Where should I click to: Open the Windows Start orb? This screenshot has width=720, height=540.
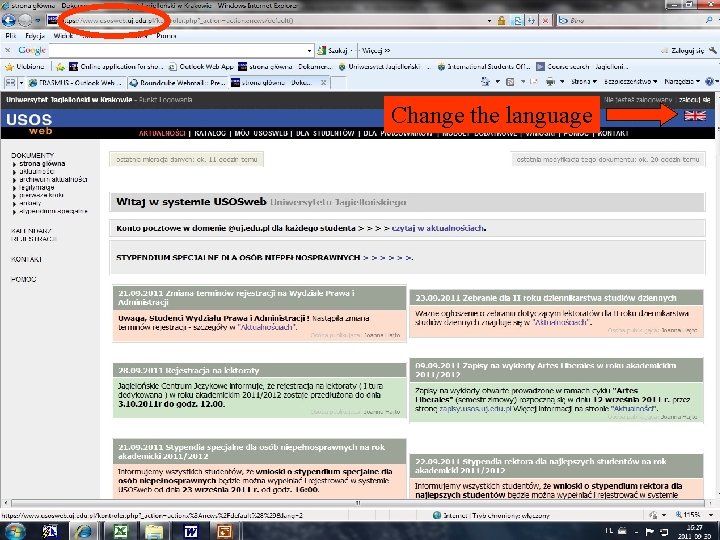[15, 531]
